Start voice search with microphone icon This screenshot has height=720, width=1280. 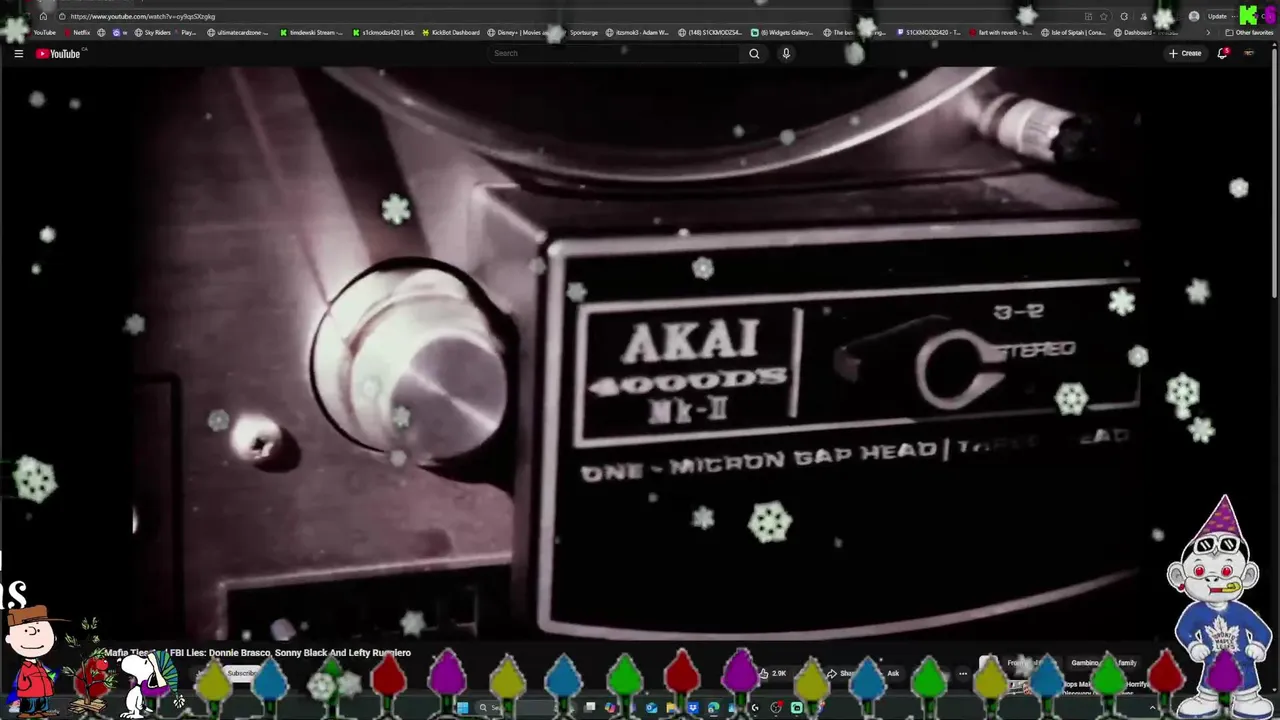pos(786,53)
